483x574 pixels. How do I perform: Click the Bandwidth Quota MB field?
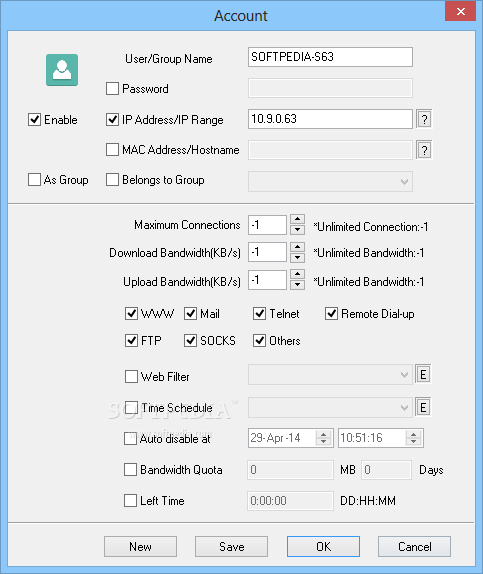pos(290,470)
